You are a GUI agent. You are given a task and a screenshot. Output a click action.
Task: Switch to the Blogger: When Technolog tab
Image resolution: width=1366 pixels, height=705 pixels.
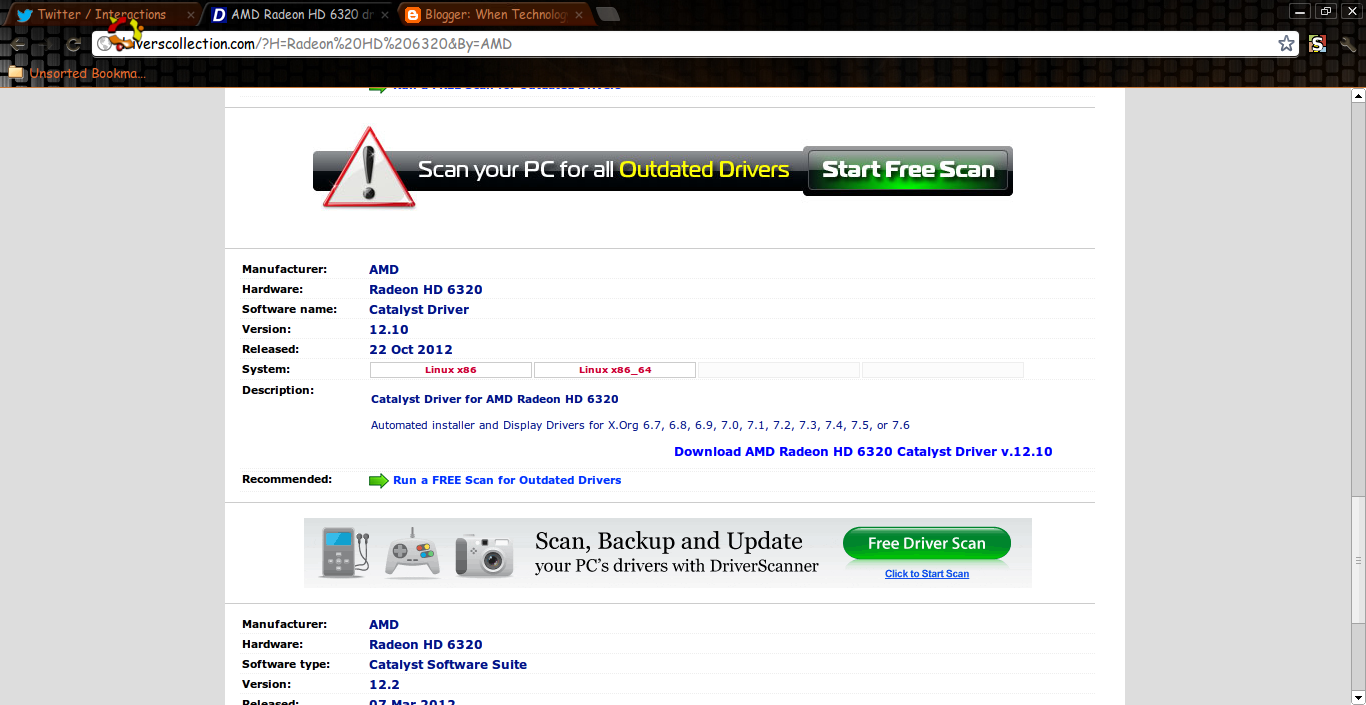(x=496, y=15)
